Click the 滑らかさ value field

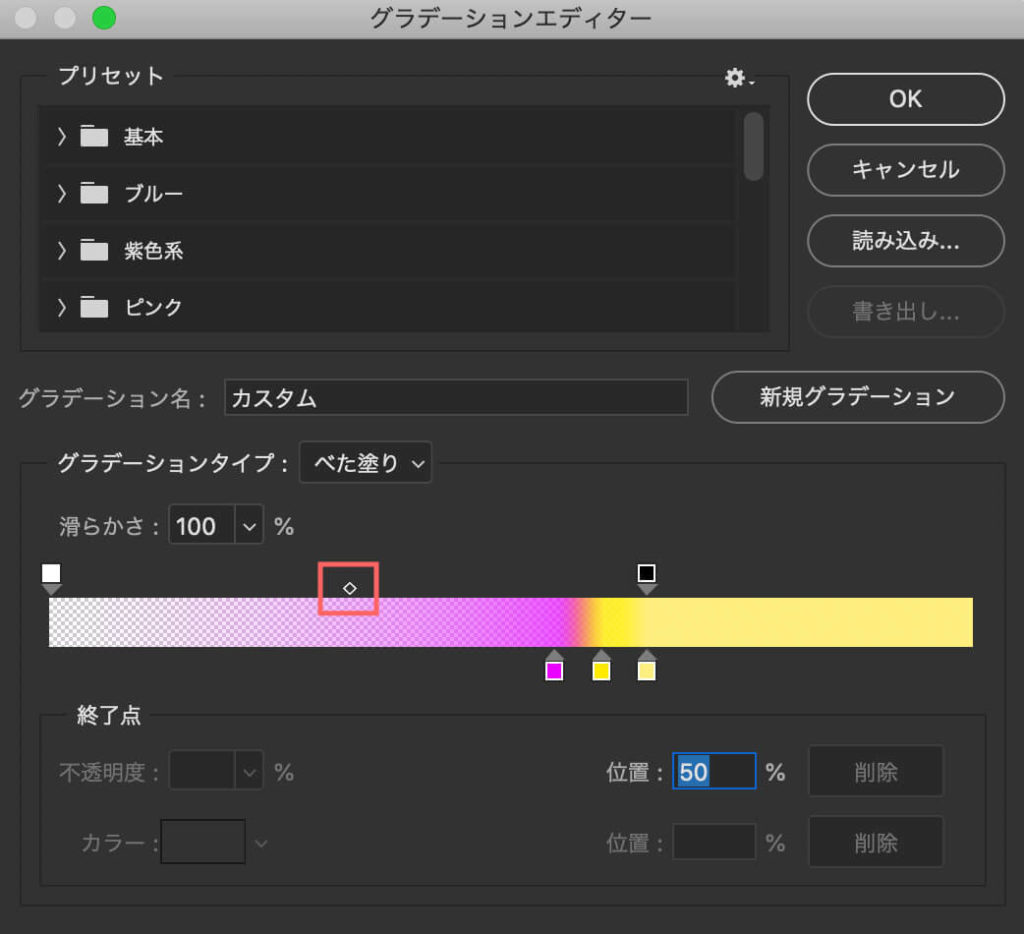coord(202,526)
